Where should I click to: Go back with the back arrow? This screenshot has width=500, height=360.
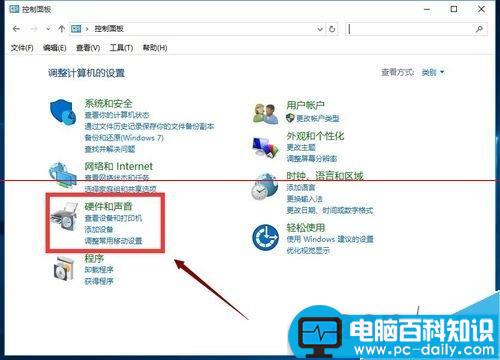[16, 29]
